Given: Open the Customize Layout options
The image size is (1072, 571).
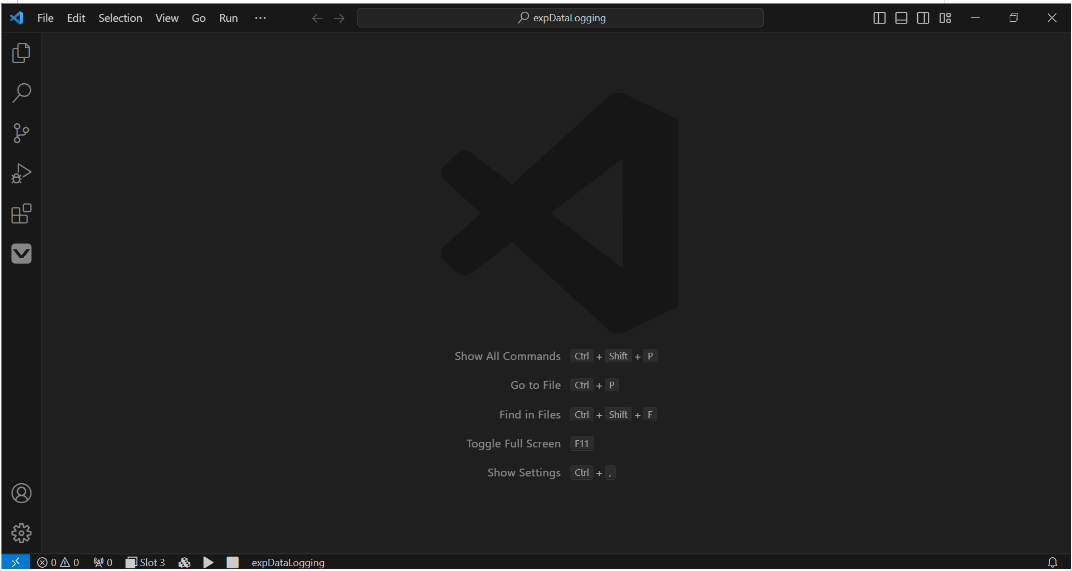Looking at the screenshot, I should tap(945, 18).
